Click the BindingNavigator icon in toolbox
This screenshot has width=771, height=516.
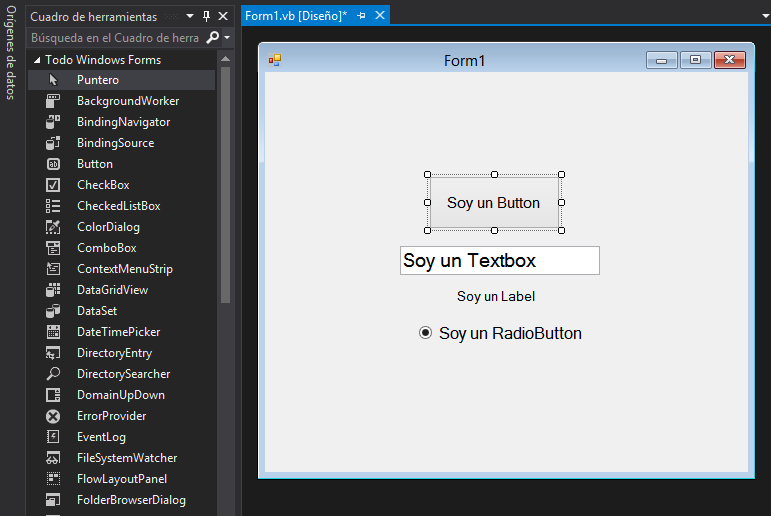(53, 122)
